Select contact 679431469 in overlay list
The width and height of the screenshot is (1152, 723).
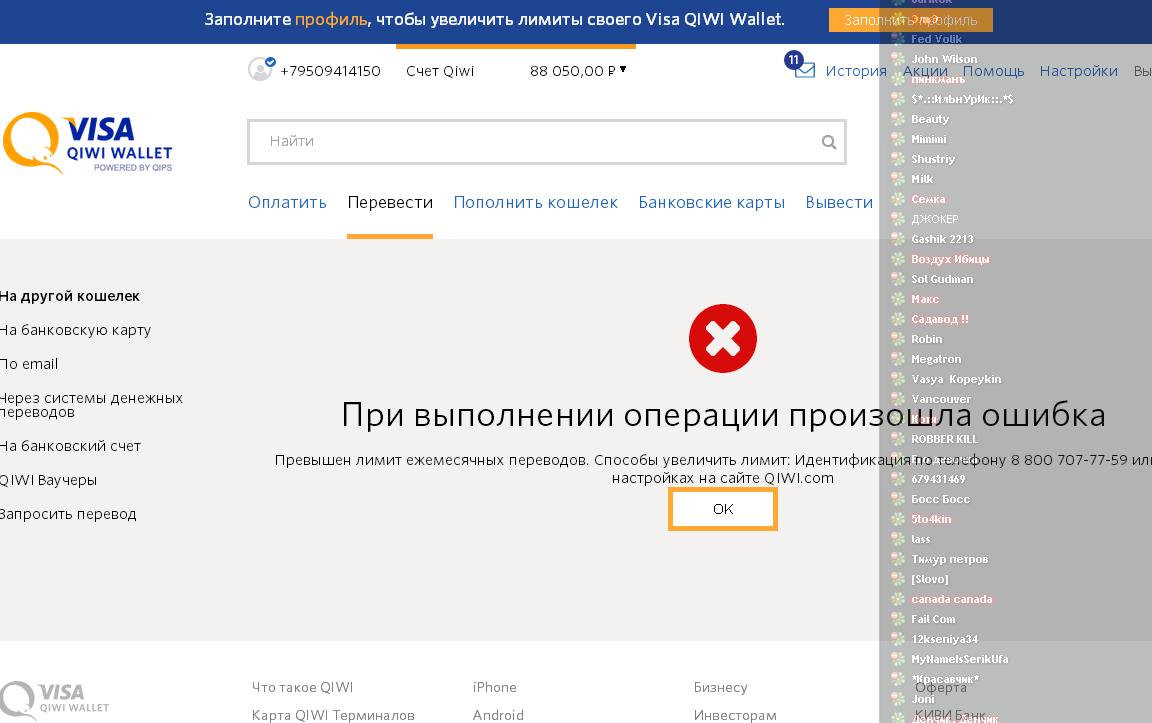(938, 479)
